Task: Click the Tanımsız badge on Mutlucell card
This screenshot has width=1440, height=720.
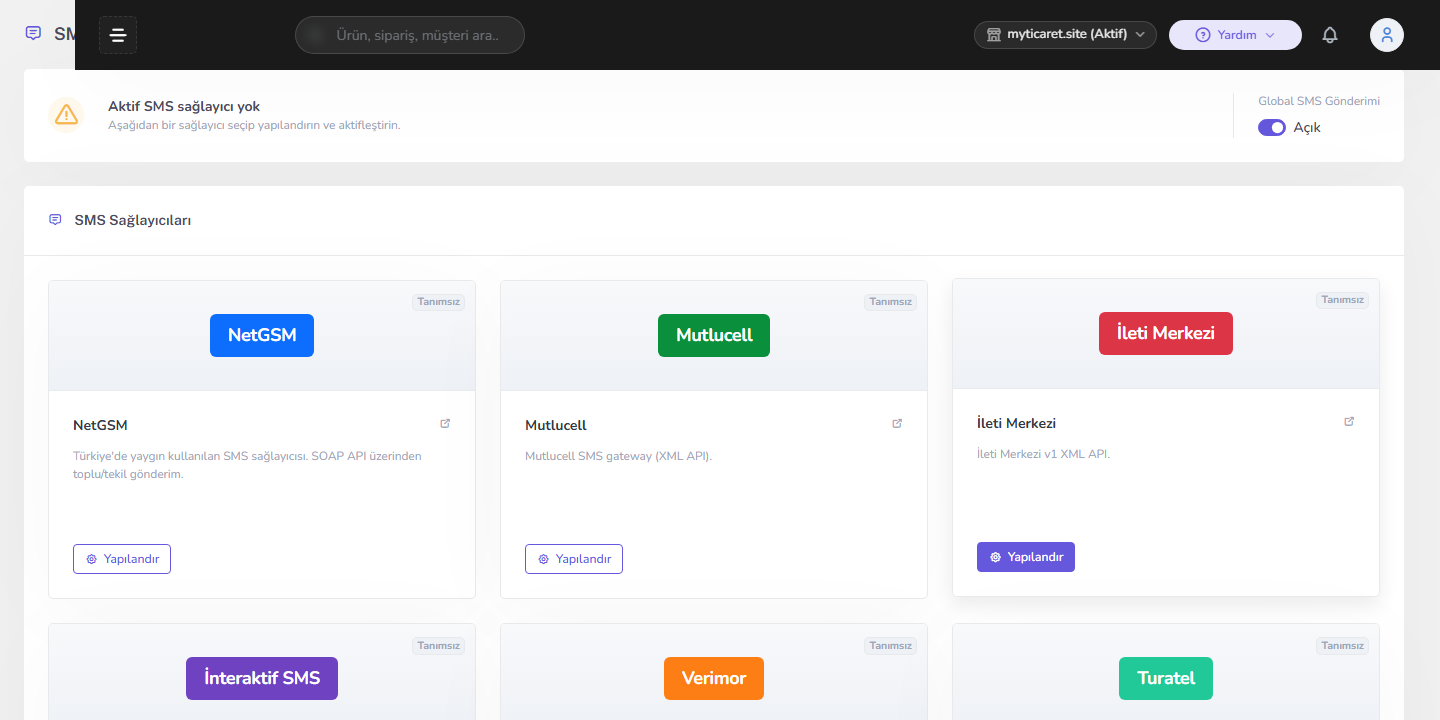Action: [891, 302]
